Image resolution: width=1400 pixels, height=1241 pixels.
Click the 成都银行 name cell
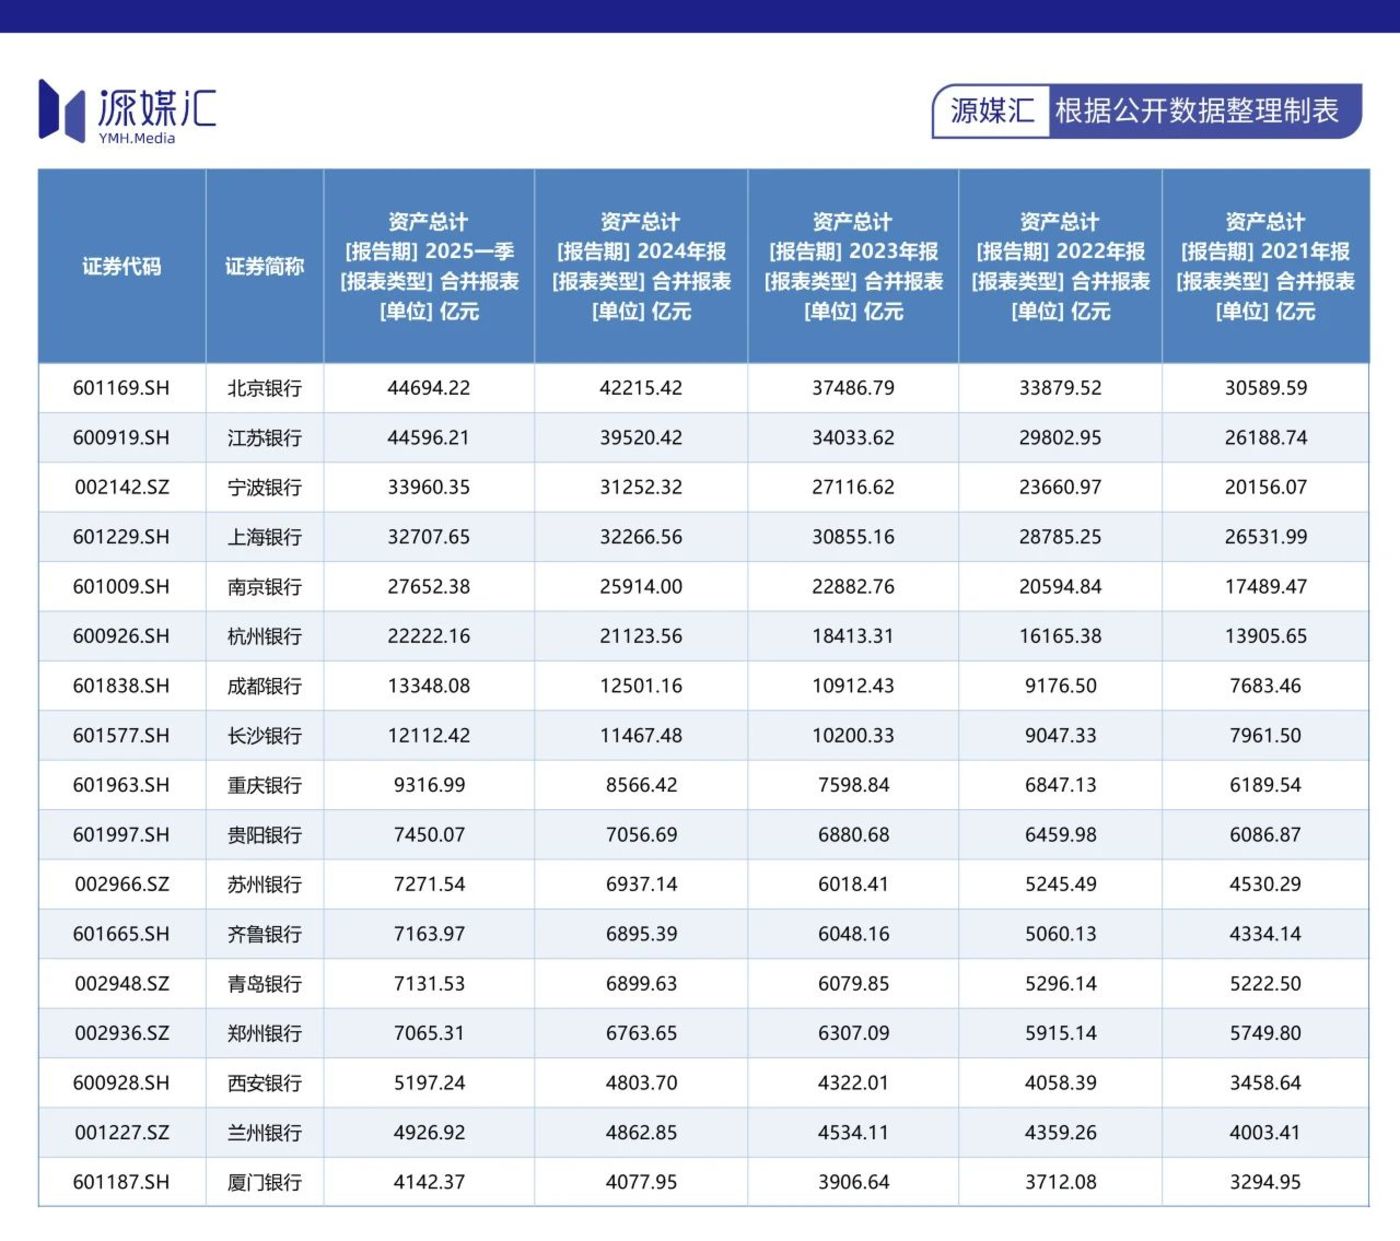264,686
